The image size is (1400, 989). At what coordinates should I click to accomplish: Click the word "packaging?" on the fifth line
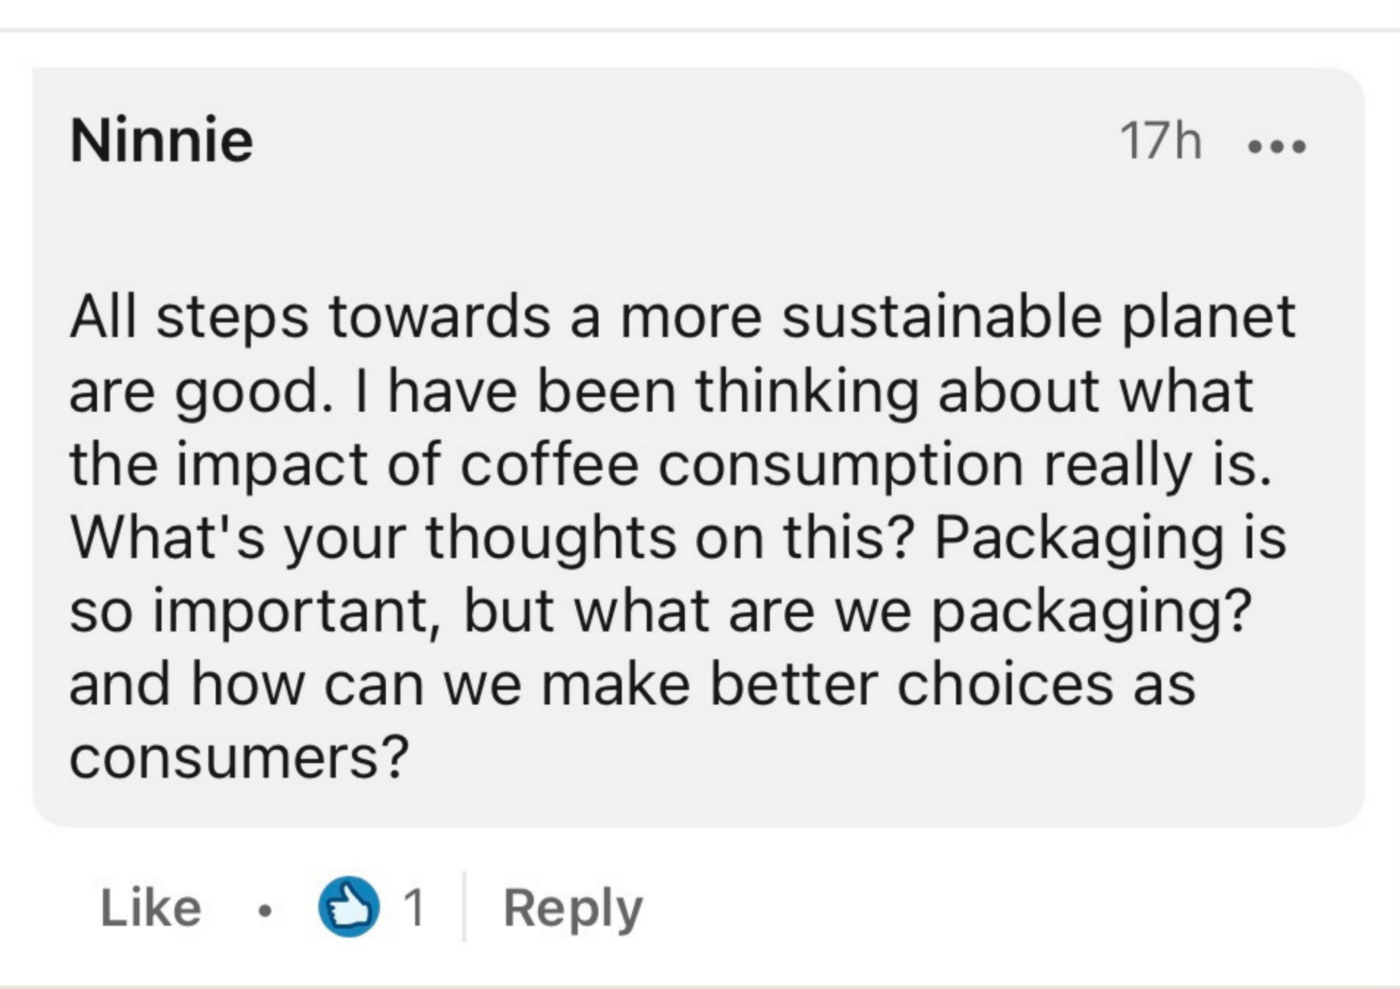(x=1091, y=611)
